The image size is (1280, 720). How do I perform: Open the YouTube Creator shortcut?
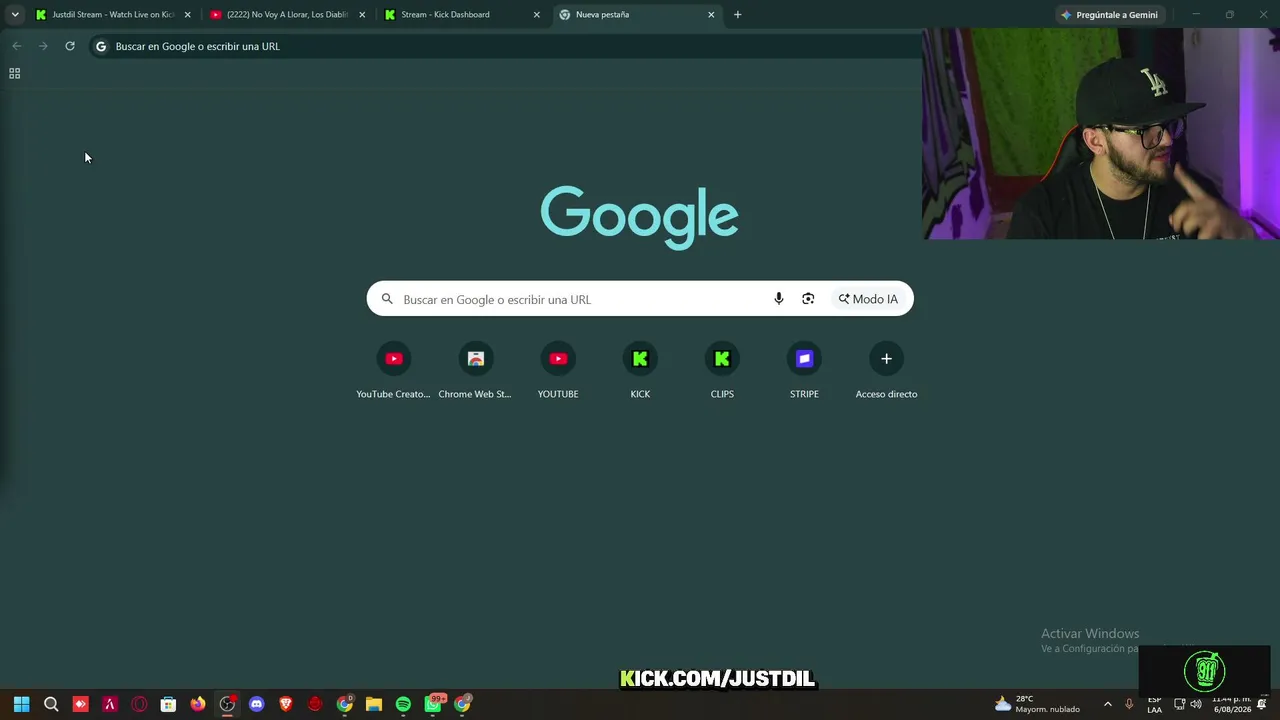pyautogui.click(x=393, y=371)
